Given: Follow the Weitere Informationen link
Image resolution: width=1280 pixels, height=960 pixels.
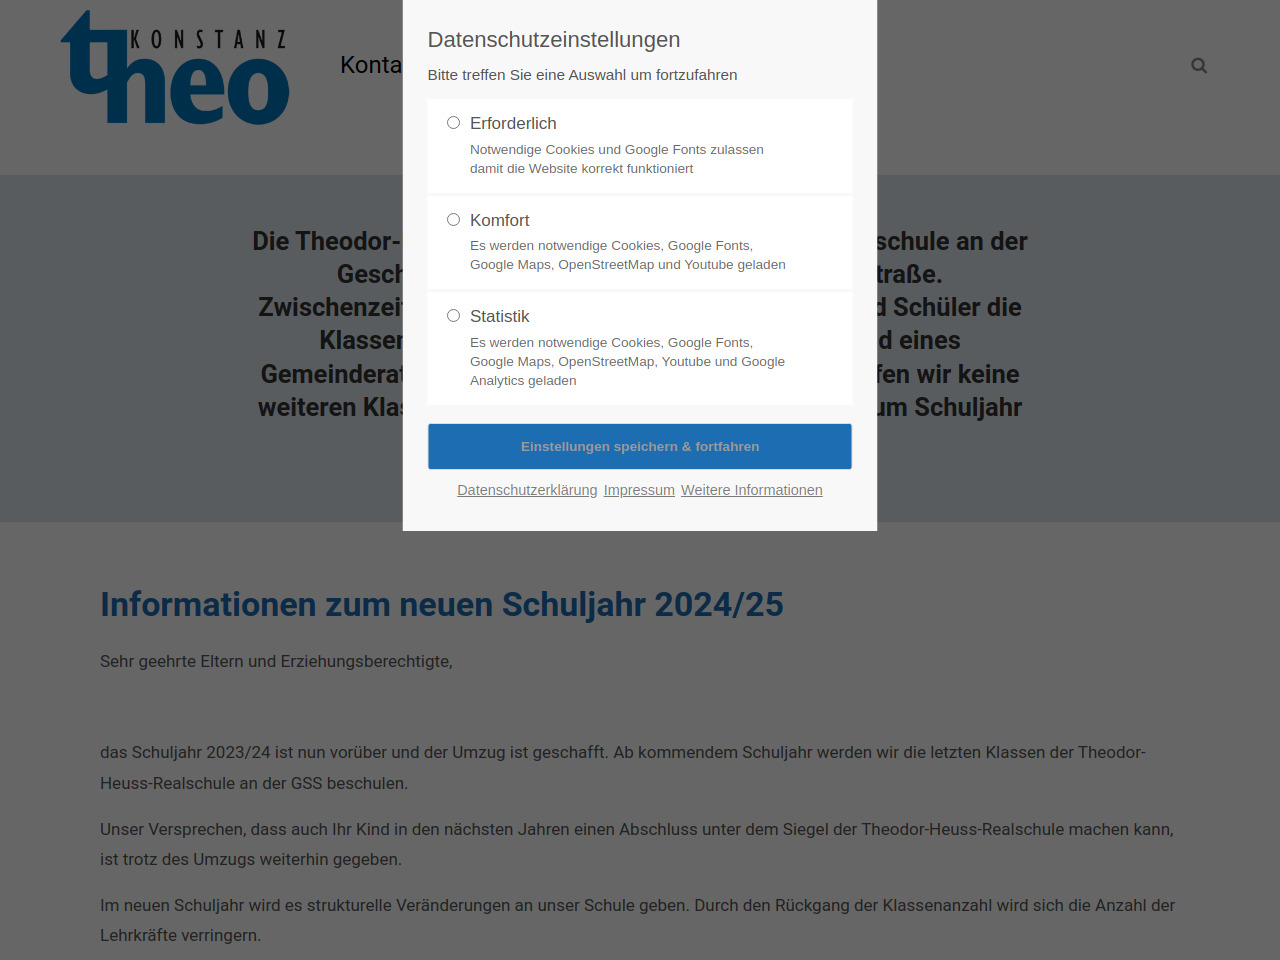Looking at the screenshot, I should click(x=751, y=490).
